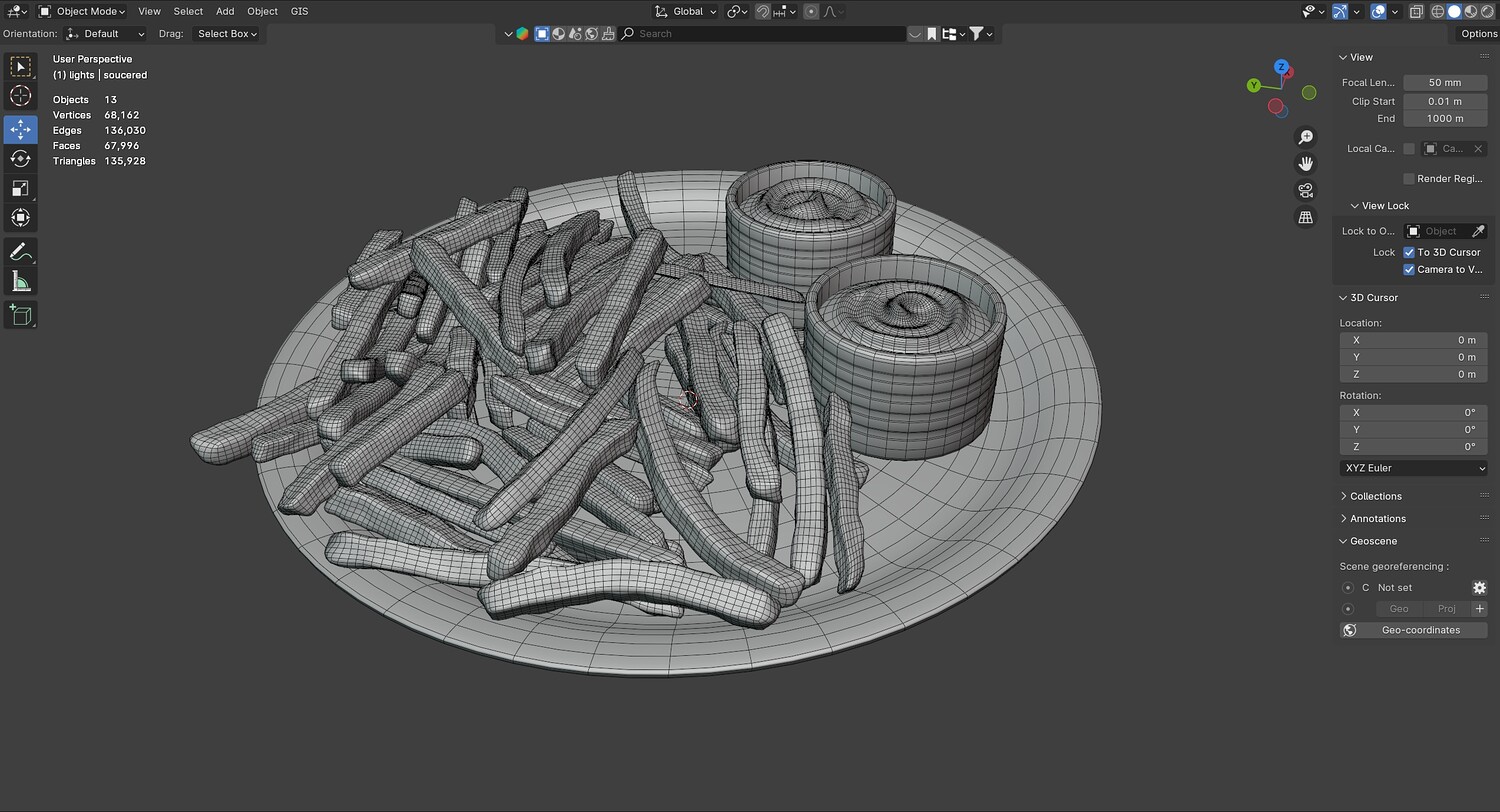
Task: Open the Options popover
Action: [1478, 34]
